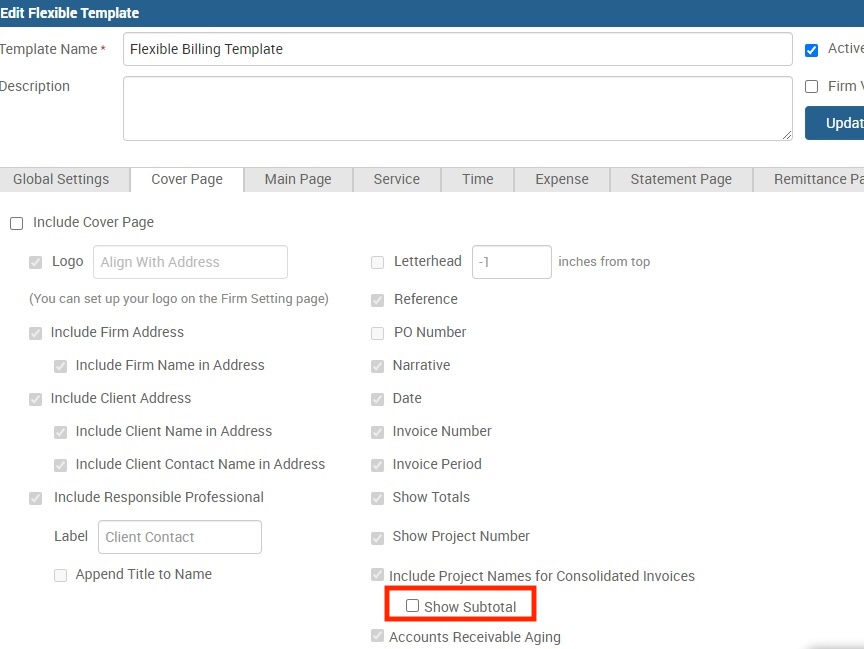Switch to the Global Settings tab
The height and width of the screenshot is (649, 864).
60,179
